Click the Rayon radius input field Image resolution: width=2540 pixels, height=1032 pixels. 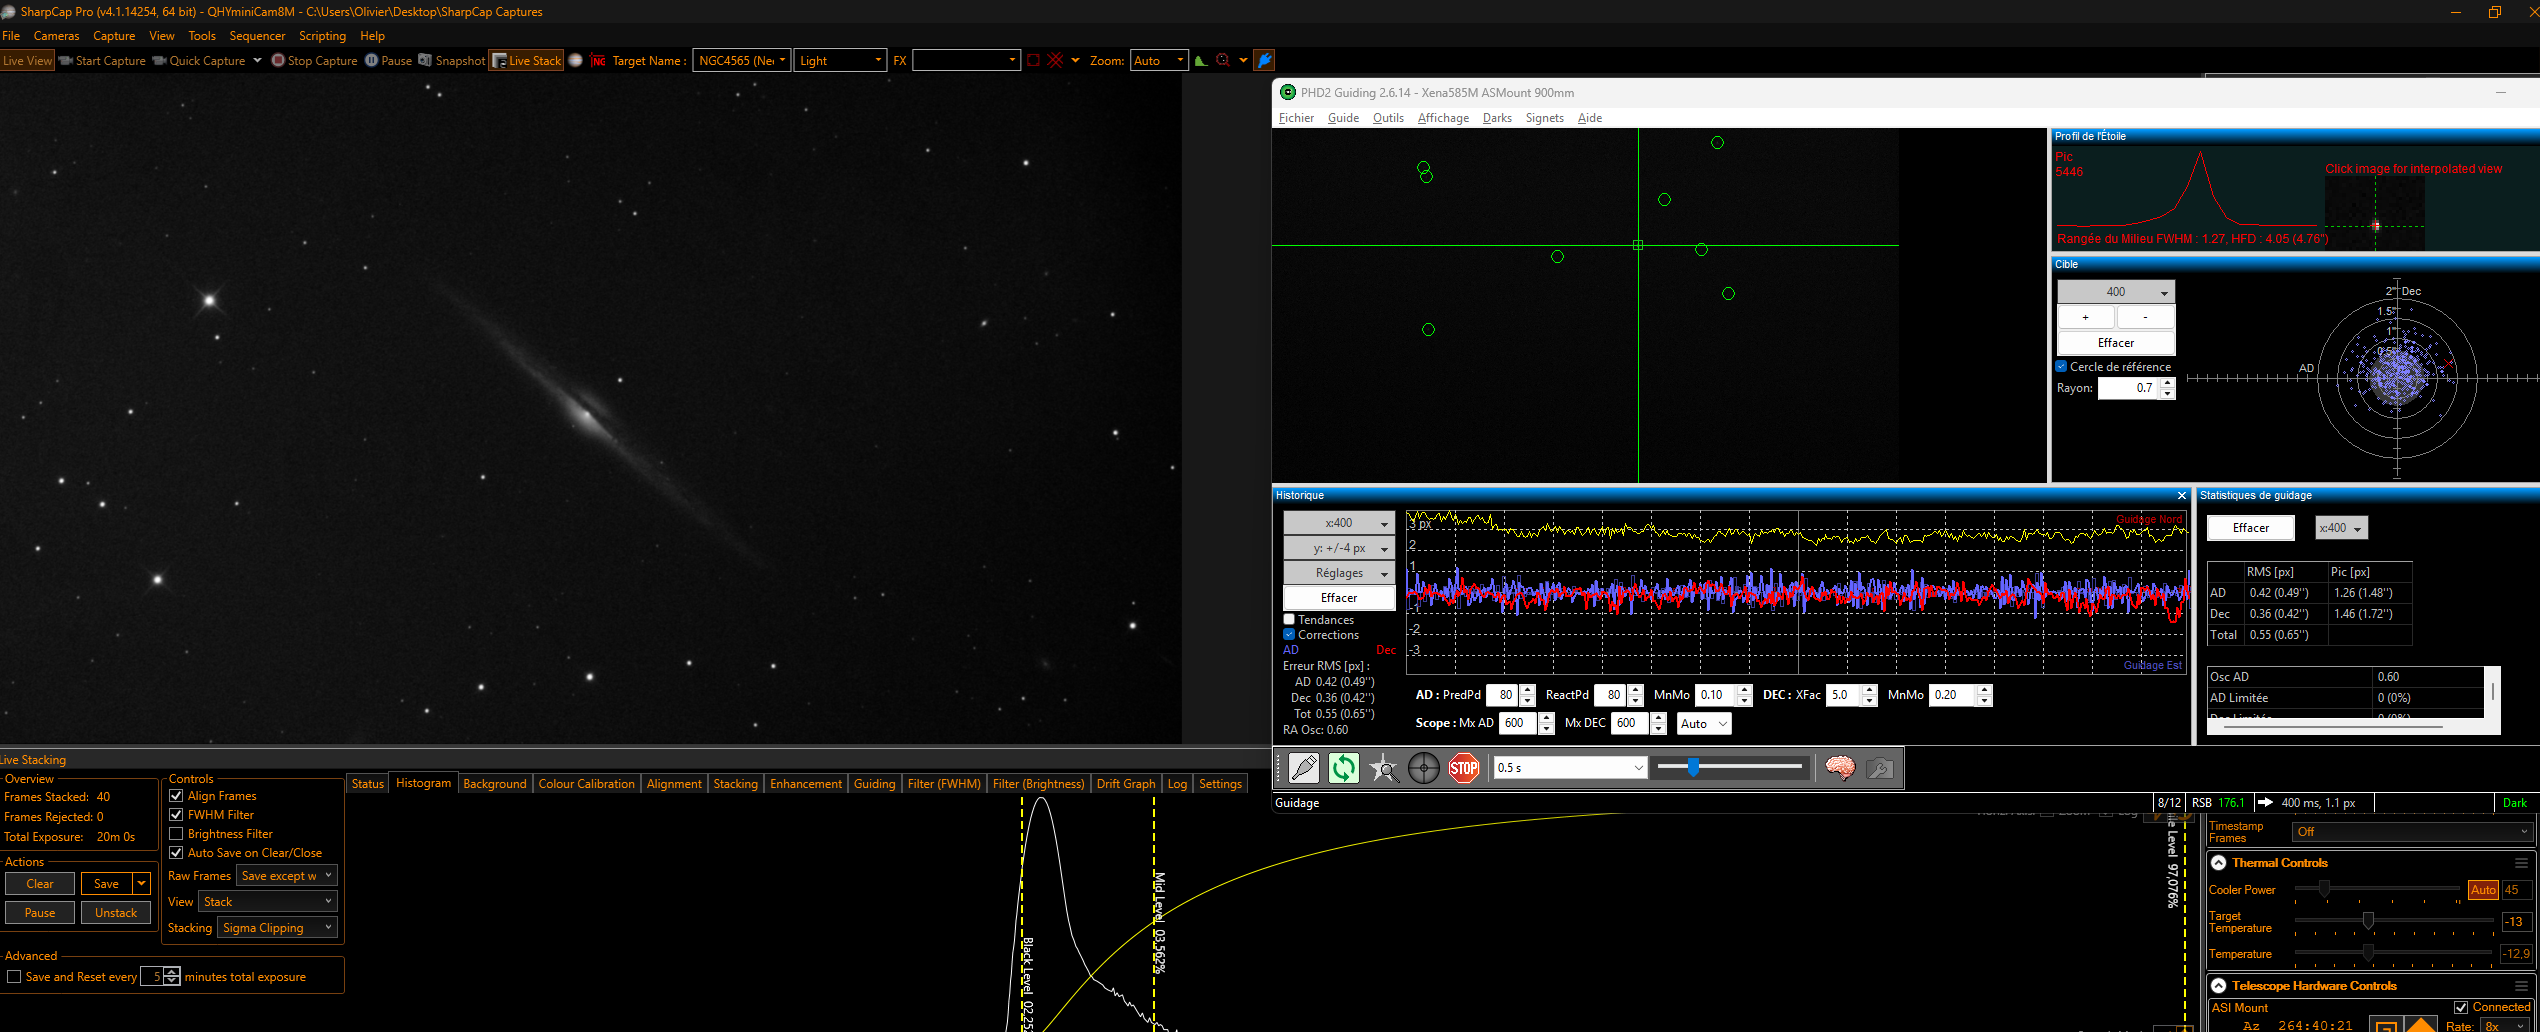pyautogui.click(x=2128, y=388)
